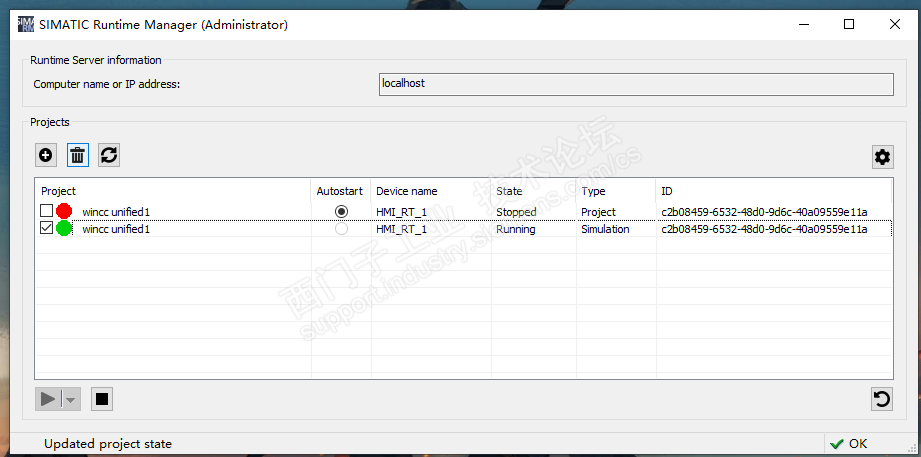The width and height of the screenshot is (921, 457).
Task: Uncheck the box for the Running simulation row
Action: tap(46, 228)
